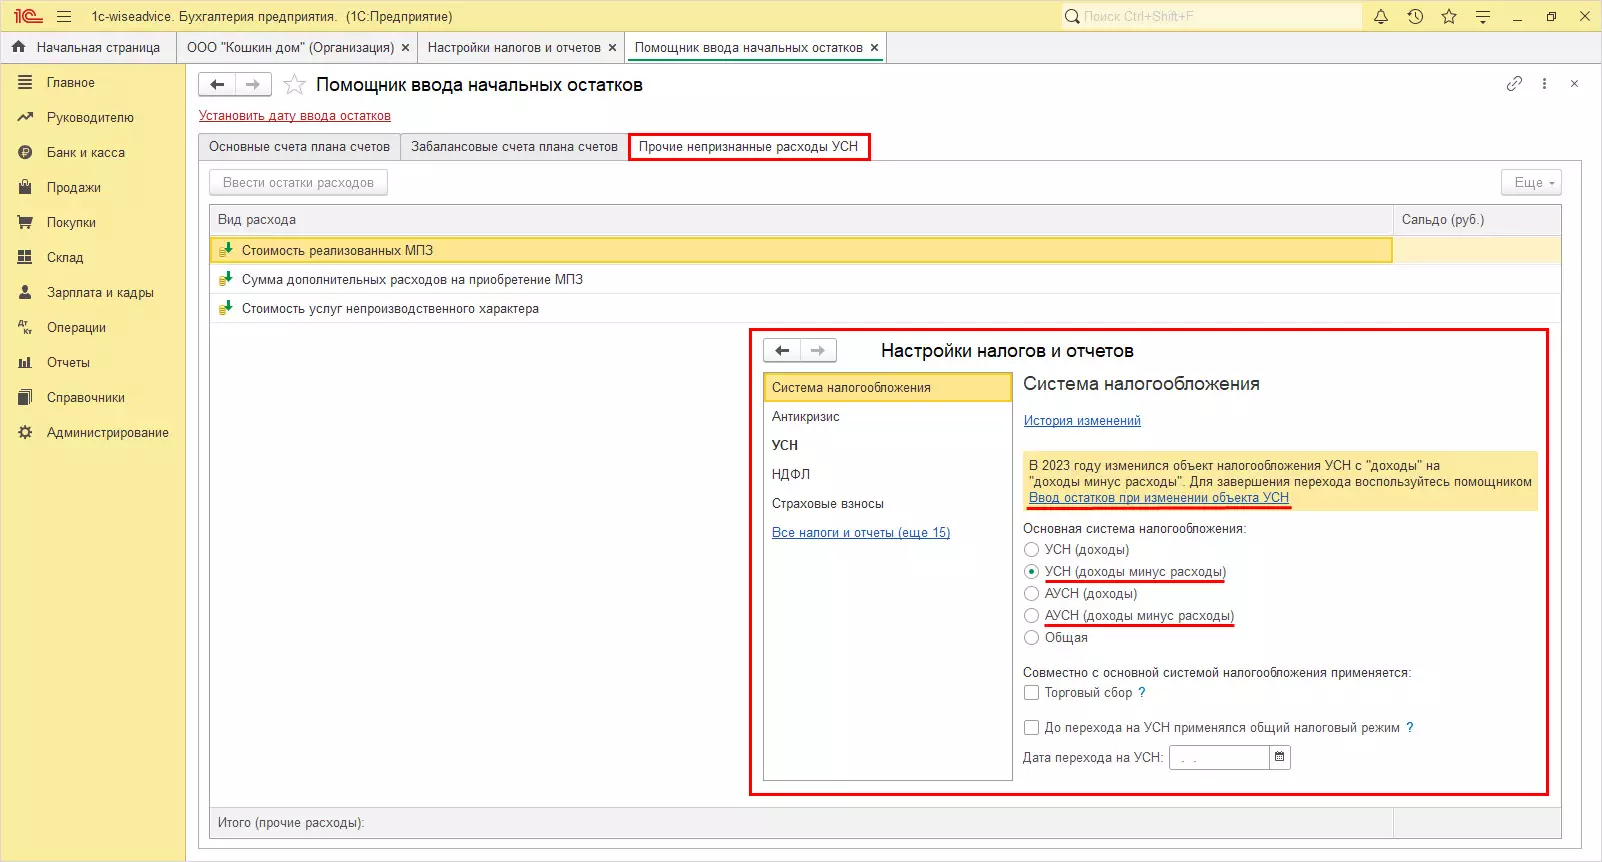The image size is (1602, 862).
Task: Open История изменений link
Action: pos(1082,420)
